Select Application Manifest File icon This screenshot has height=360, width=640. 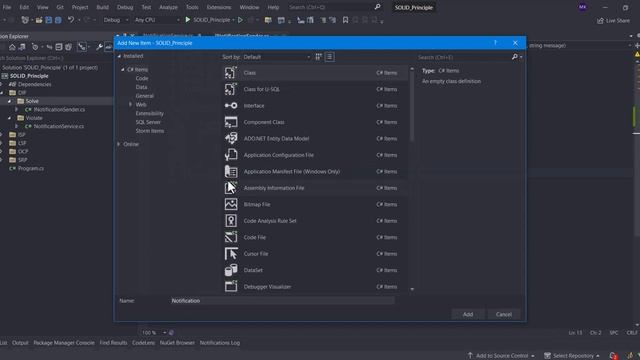(x=231, y=171)
